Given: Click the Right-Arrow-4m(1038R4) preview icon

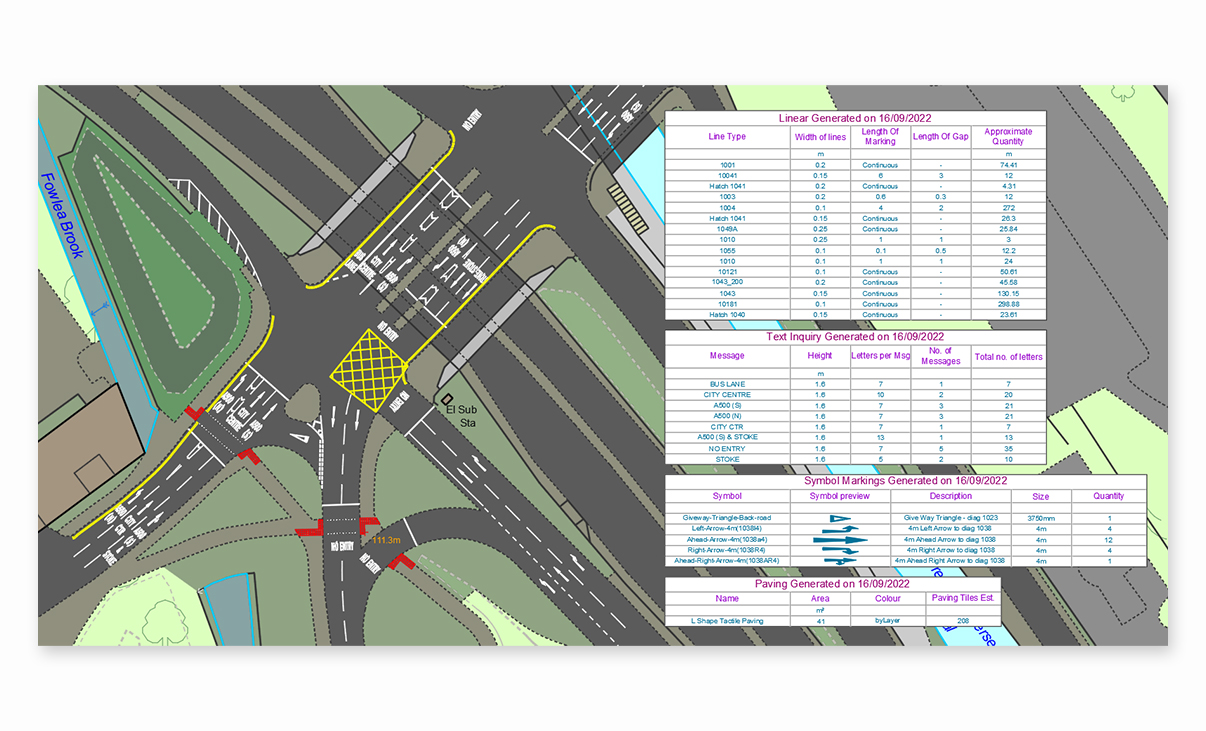Looking at the screenshot, I should coord(841,550).
